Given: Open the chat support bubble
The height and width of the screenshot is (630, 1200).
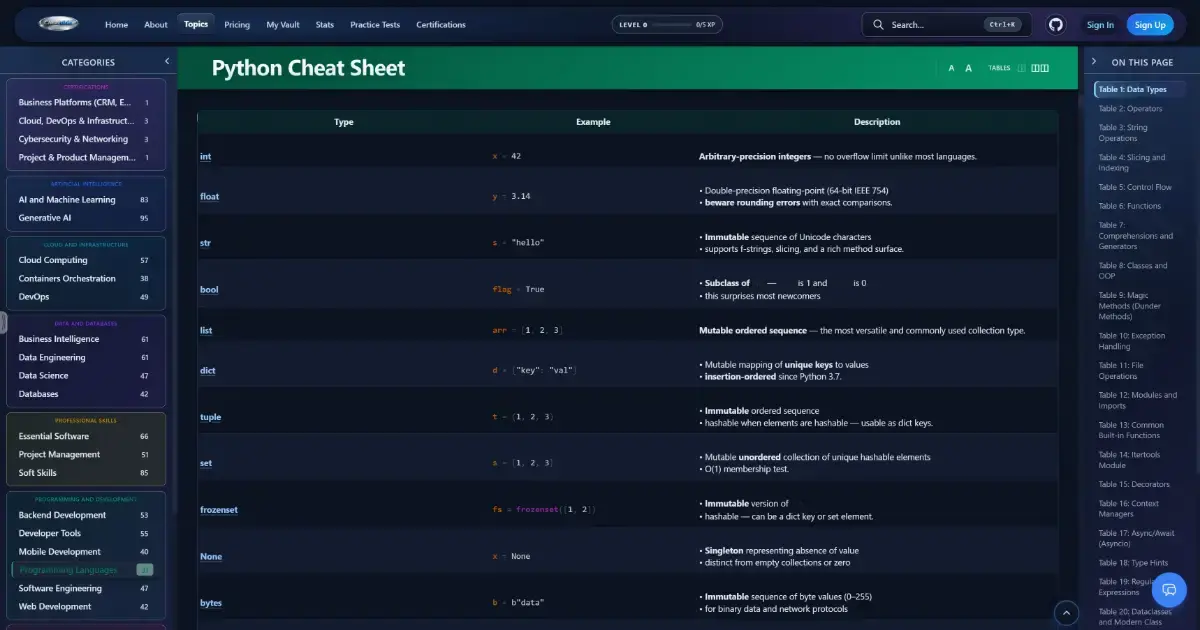Looking at the screenshot, I should pyautogui.click(x=1168, y=590).
